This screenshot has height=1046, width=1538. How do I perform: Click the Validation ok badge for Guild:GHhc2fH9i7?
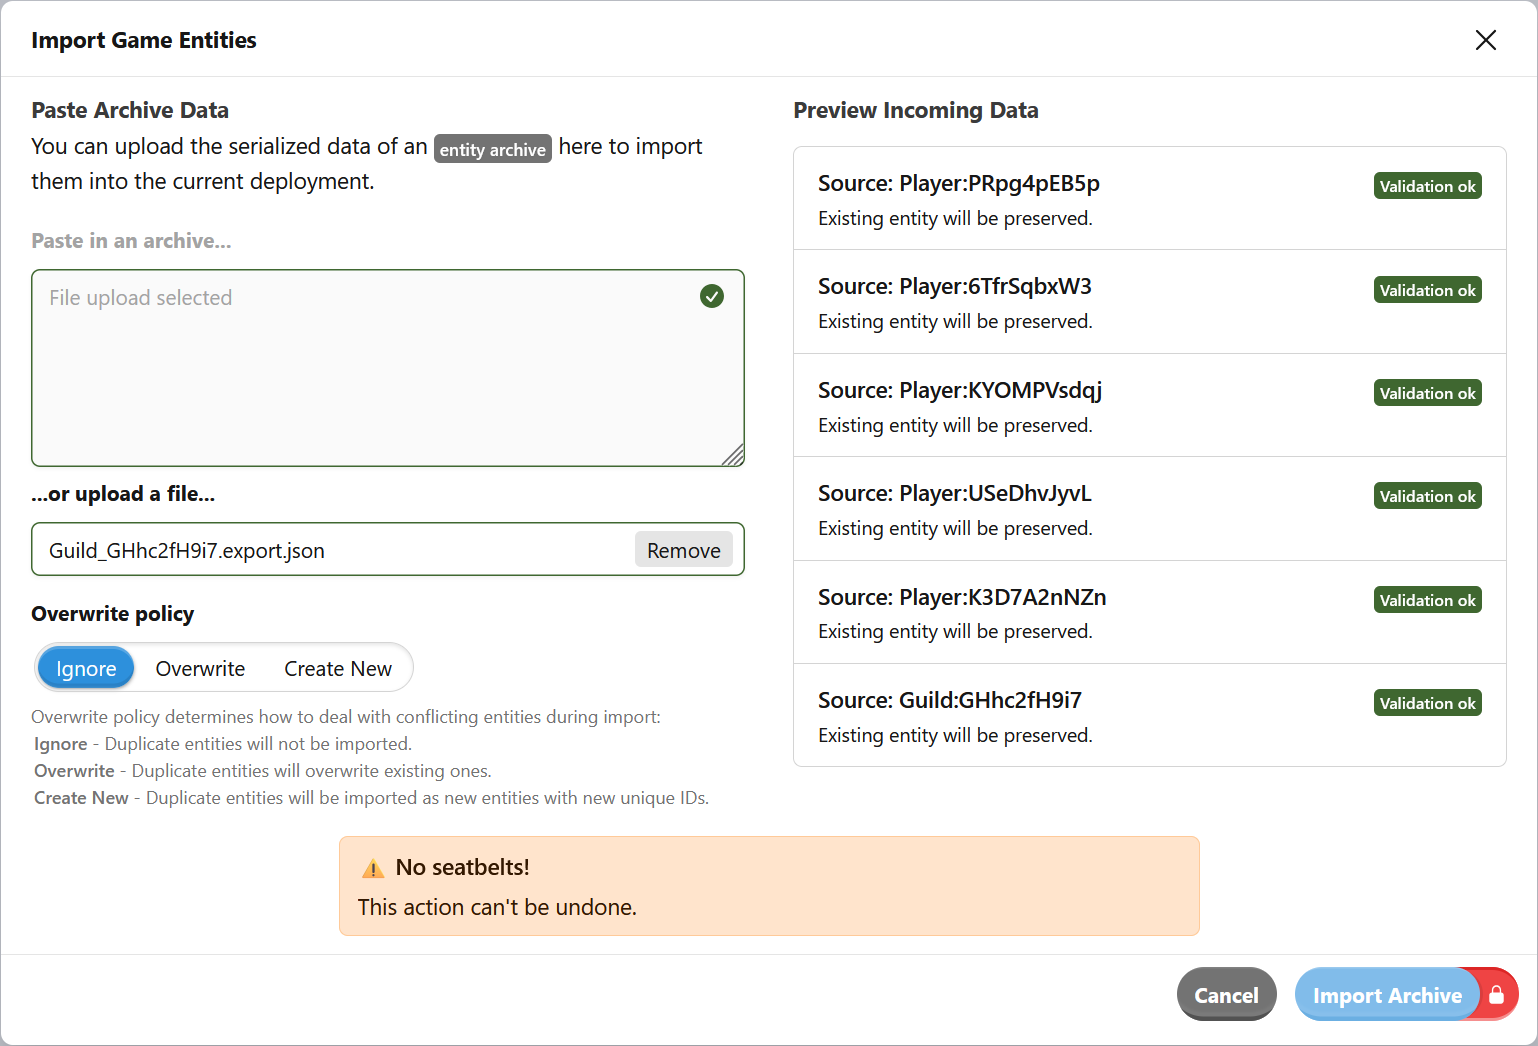[x=1427, y=702]
